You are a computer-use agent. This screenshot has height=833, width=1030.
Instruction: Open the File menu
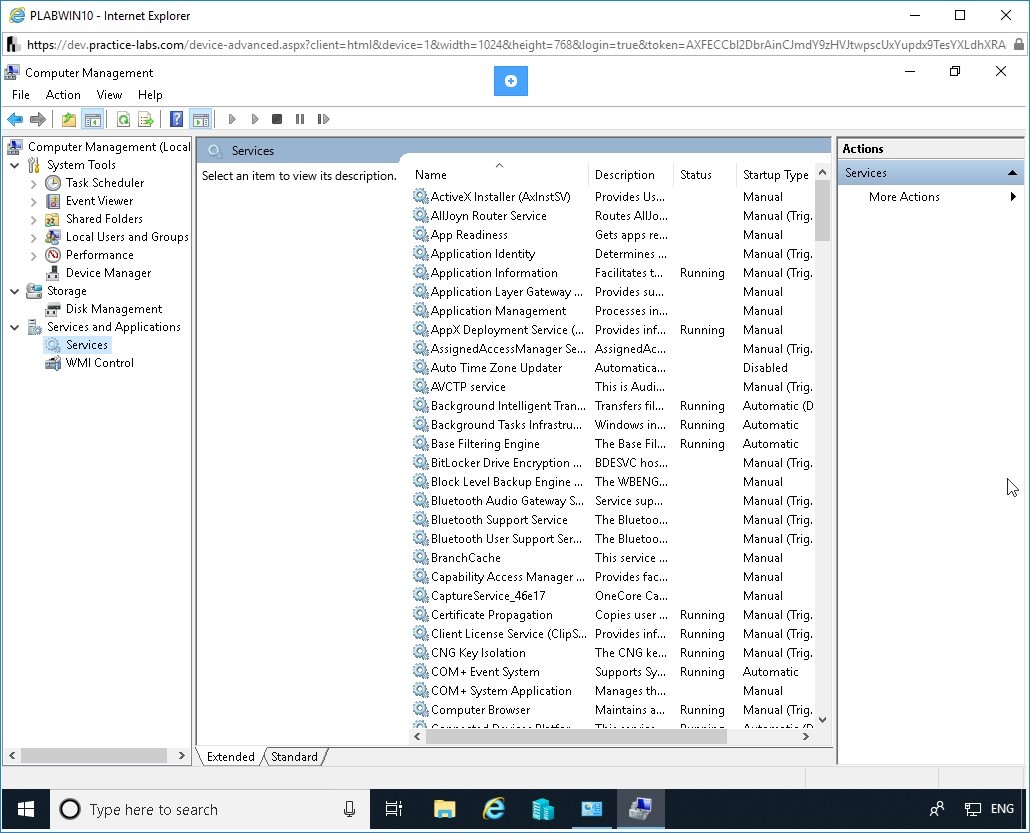[21, 95]
